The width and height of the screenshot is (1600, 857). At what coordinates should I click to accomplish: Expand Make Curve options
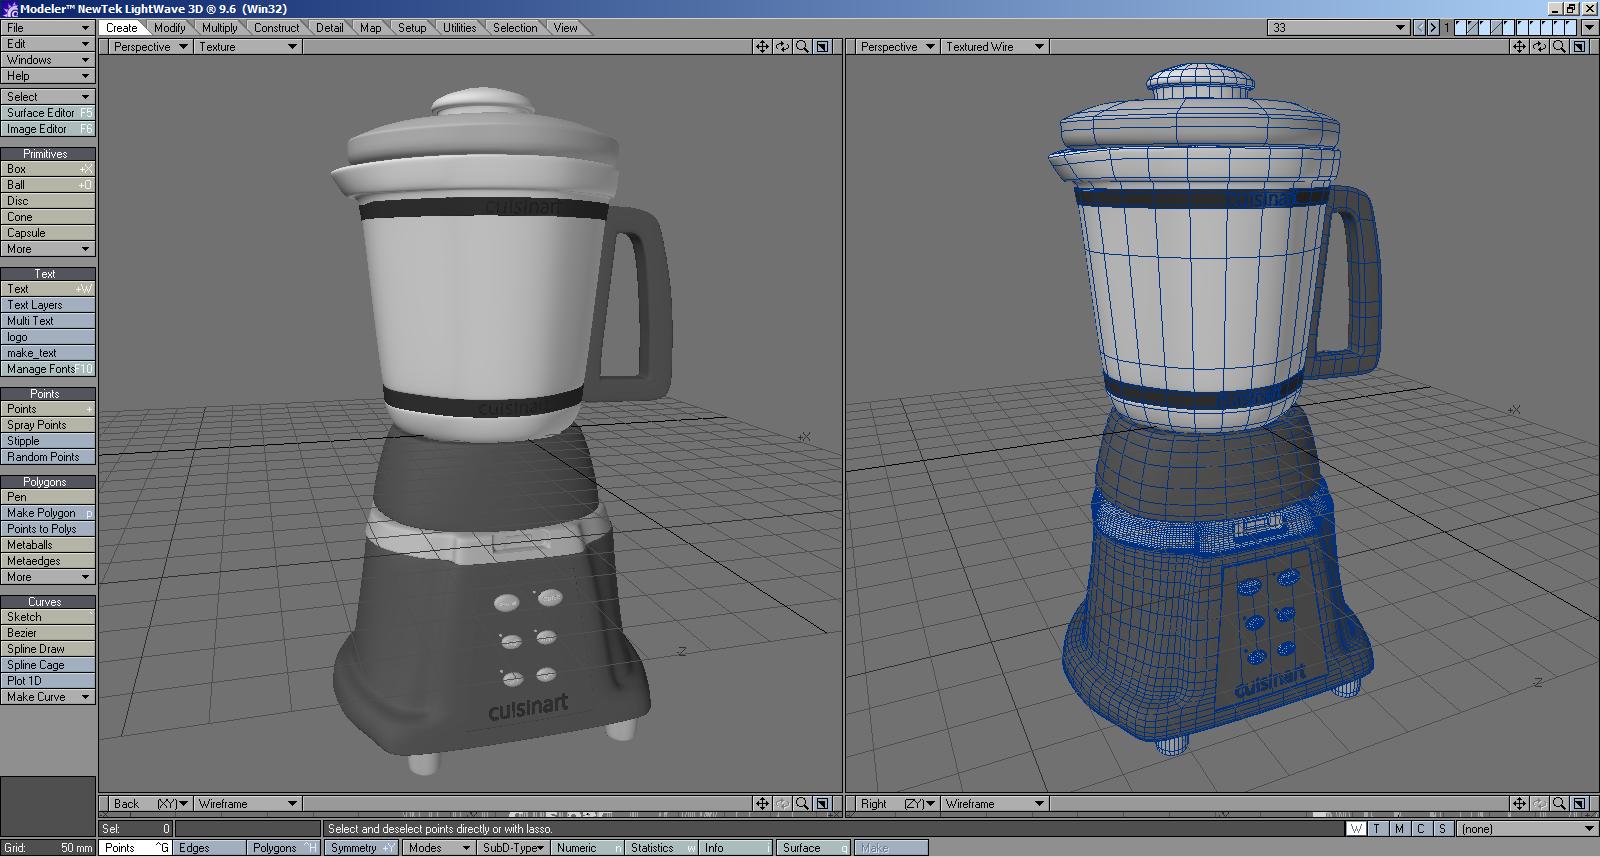click(x=48, y=697)
